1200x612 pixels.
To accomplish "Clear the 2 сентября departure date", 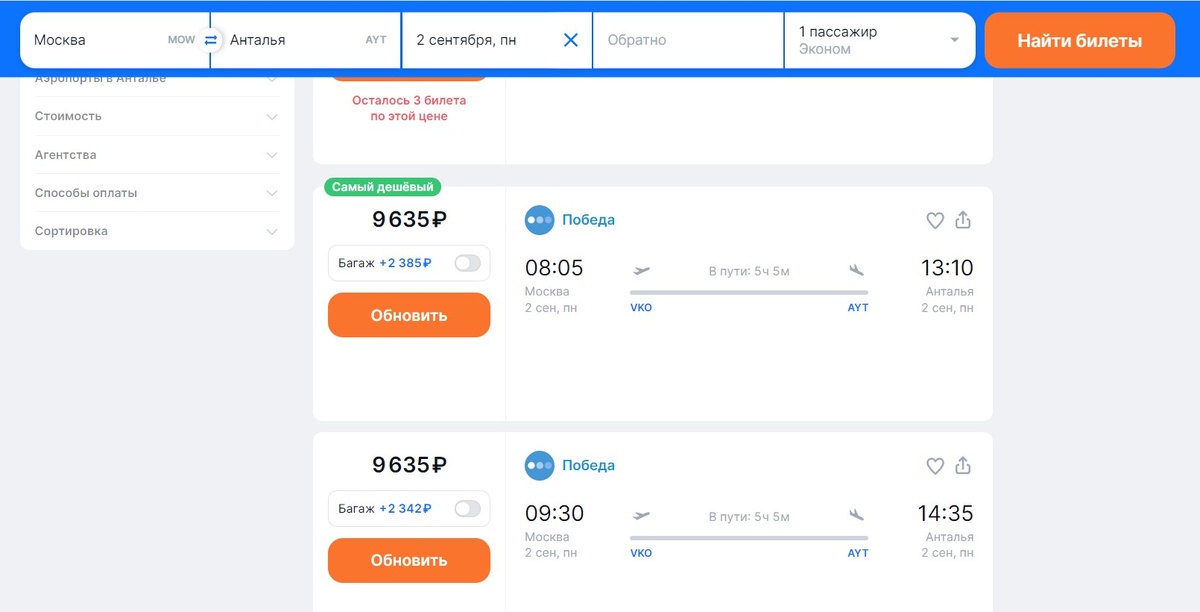I will [571, 40].
